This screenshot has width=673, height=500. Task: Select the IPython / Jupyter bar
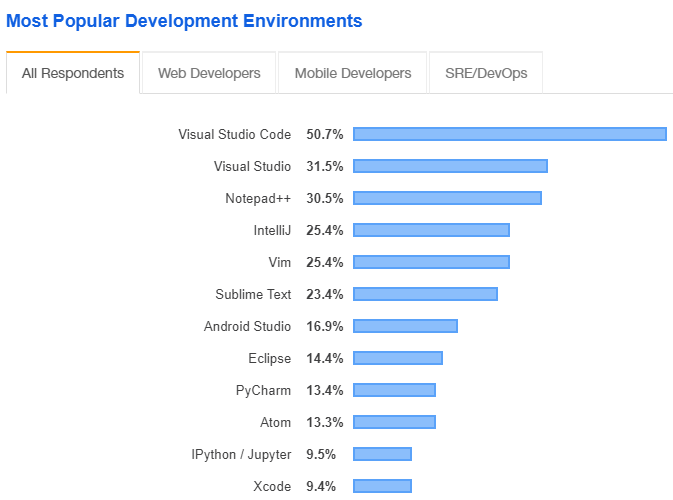(382, 454)
